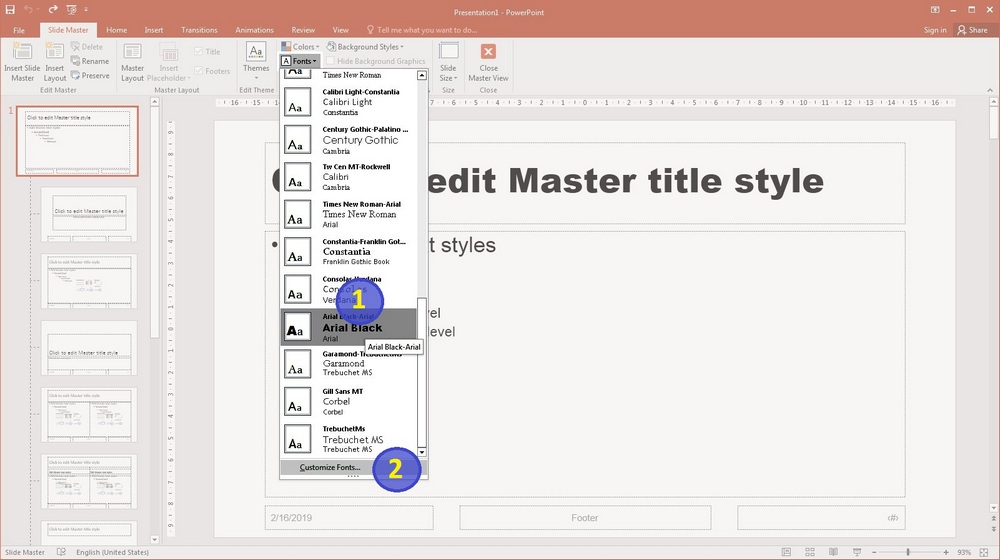1000x560 pixels.
Task: Choose Arial Black-Arial font theme
Action: pos(349,327)
